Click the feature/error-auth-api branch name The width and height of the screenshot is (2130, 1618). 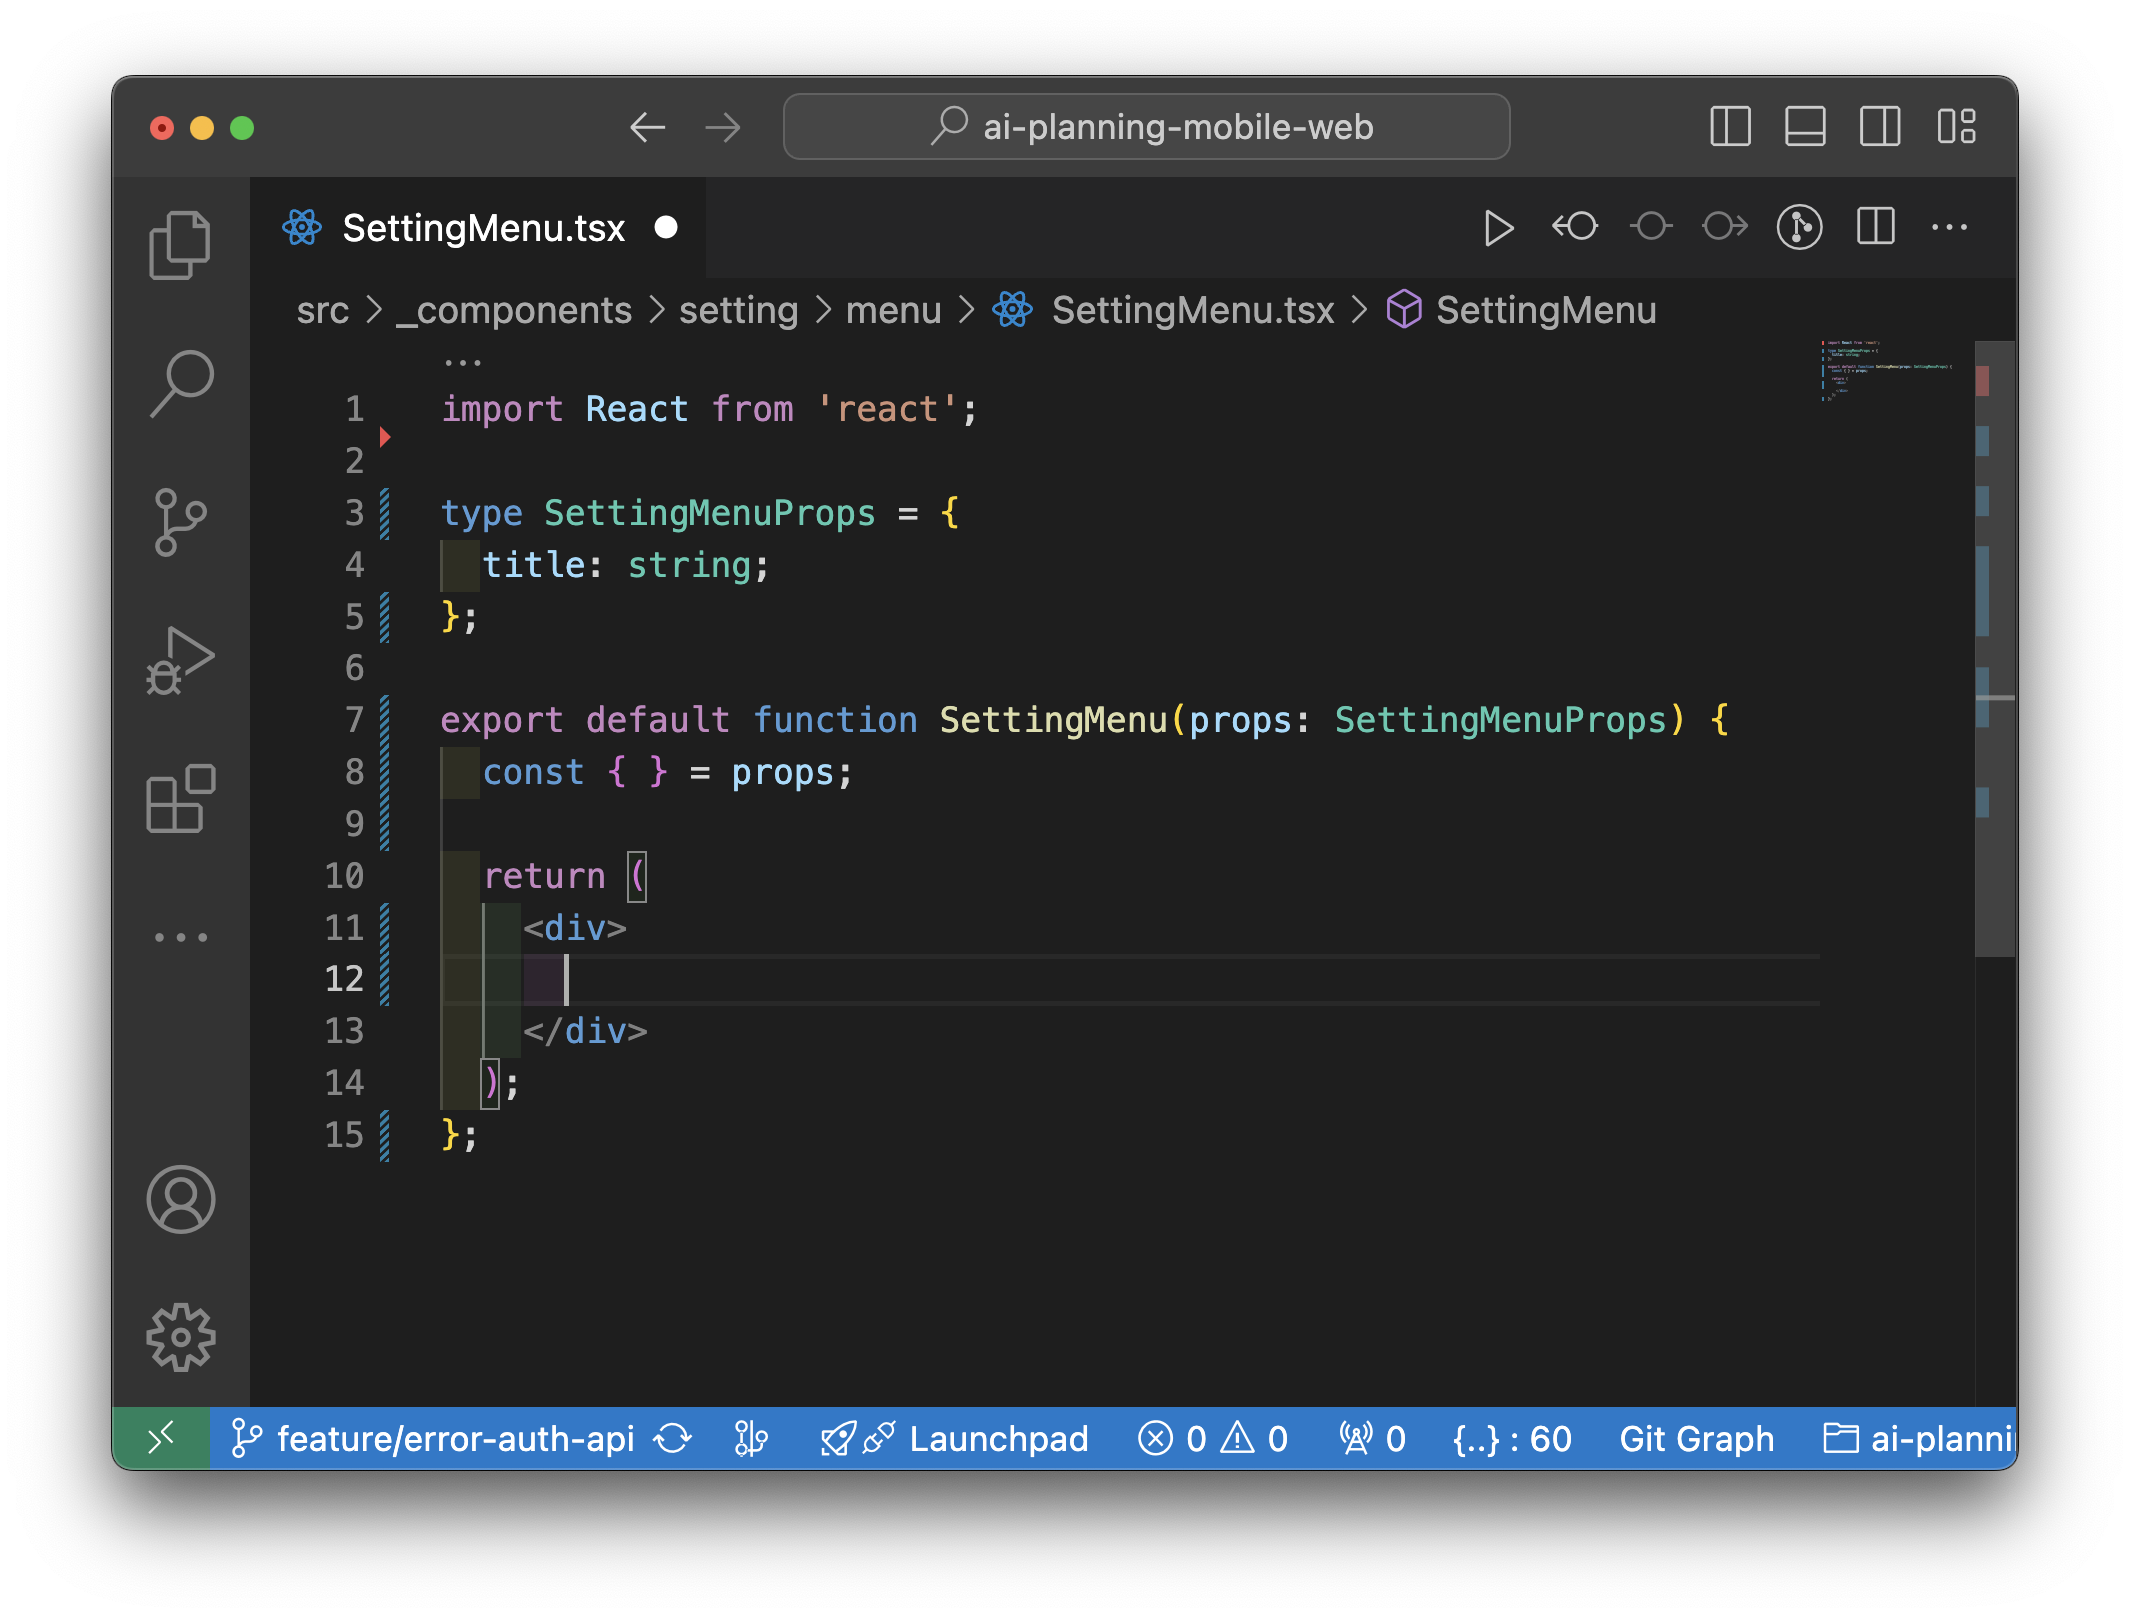[455, 1439]
